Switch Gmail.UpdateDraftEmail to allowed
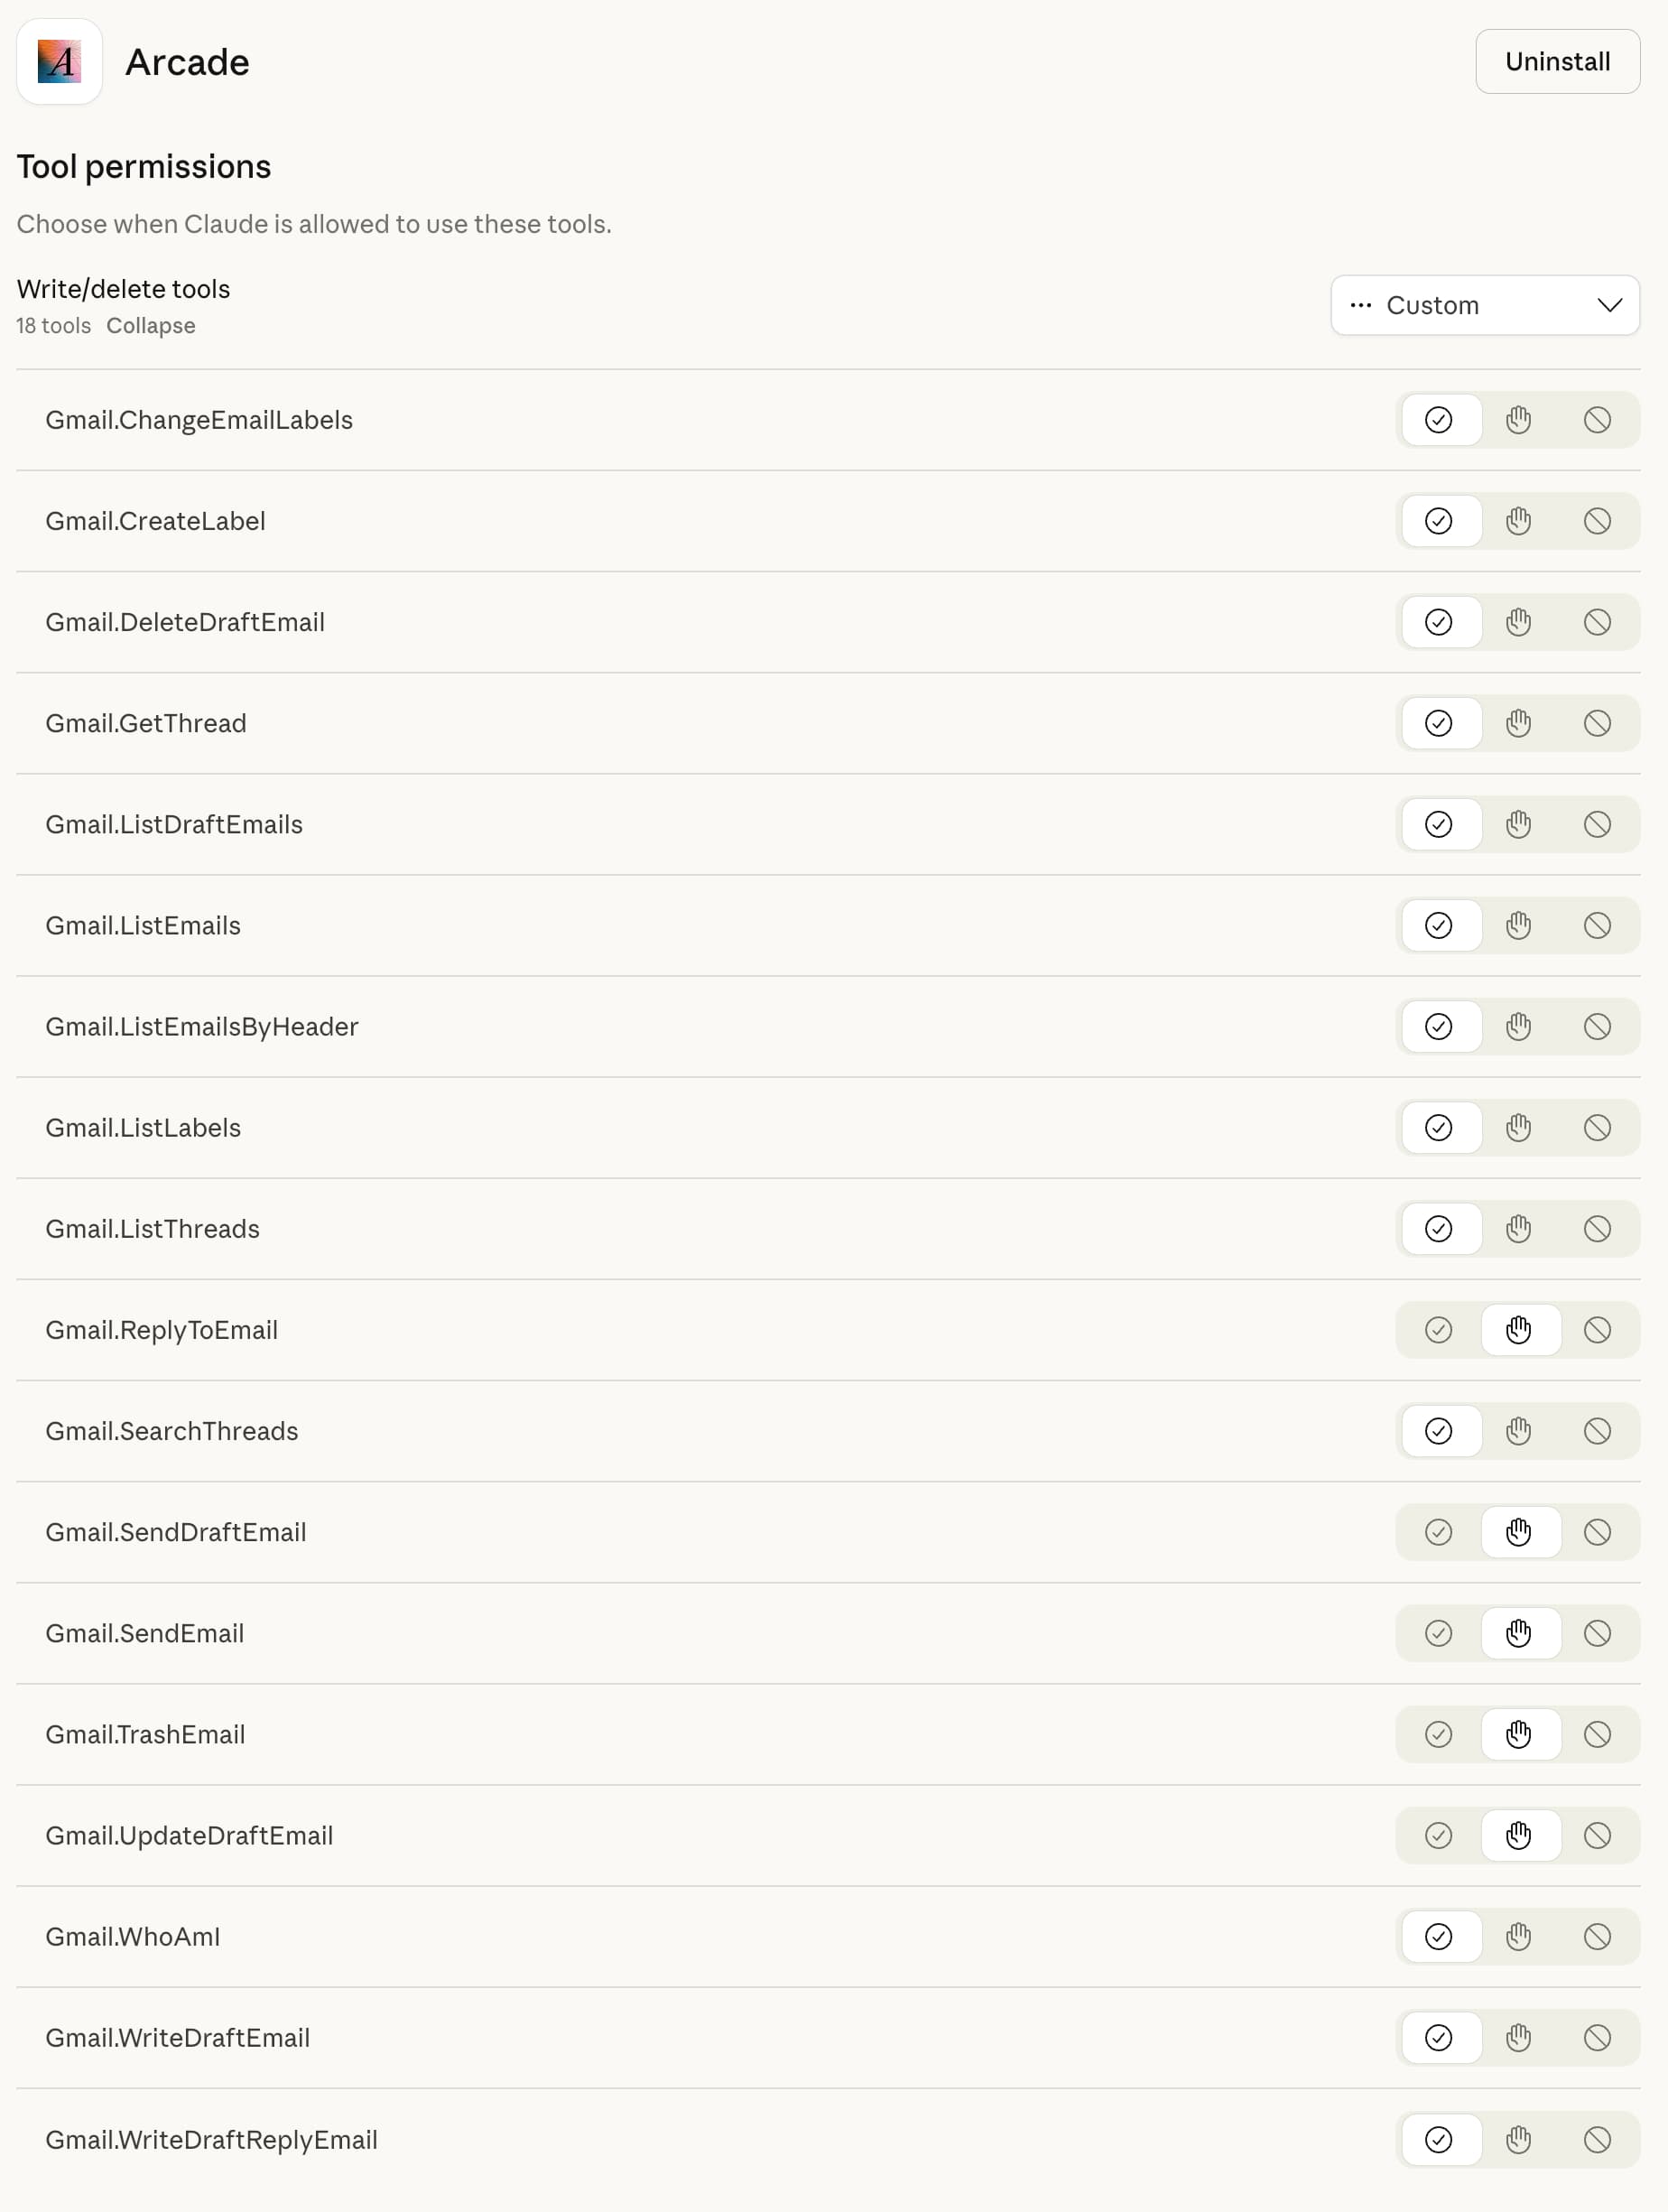Image resolution: width=1668 pixels, height=2212 pixels. pos(1440,1835)
